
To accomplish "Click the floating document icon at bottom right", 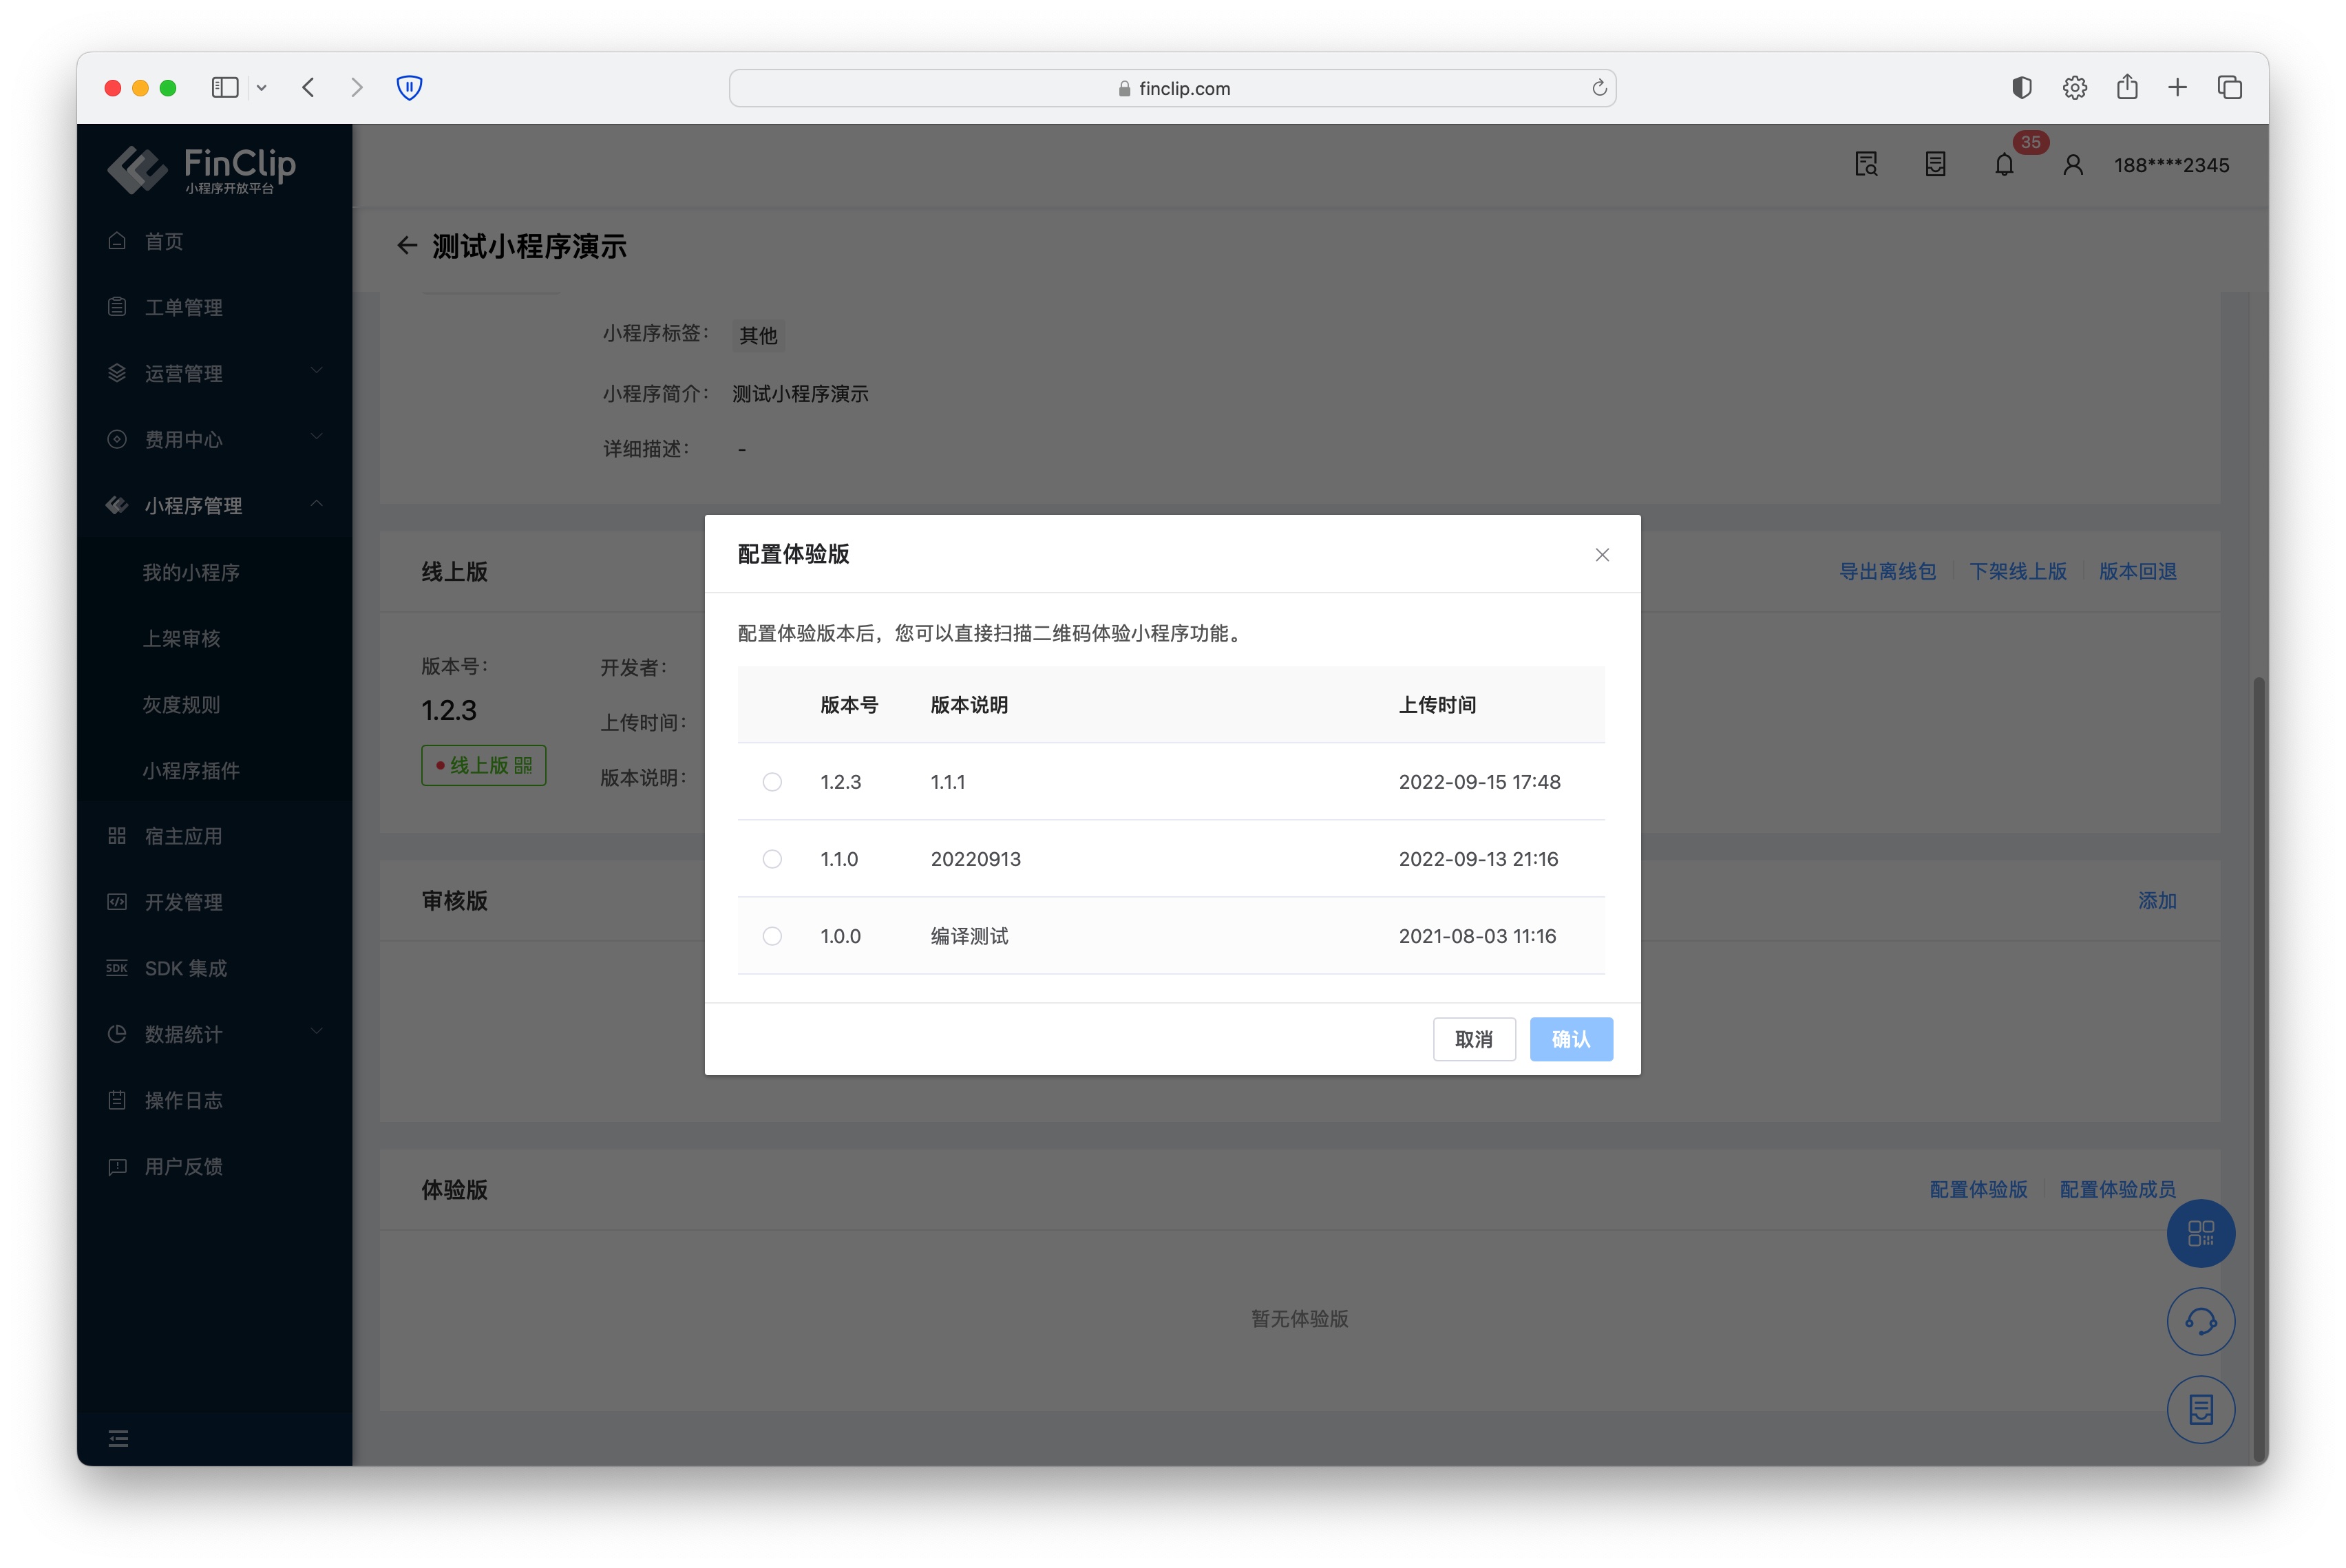I will tap(2200, 1410).
